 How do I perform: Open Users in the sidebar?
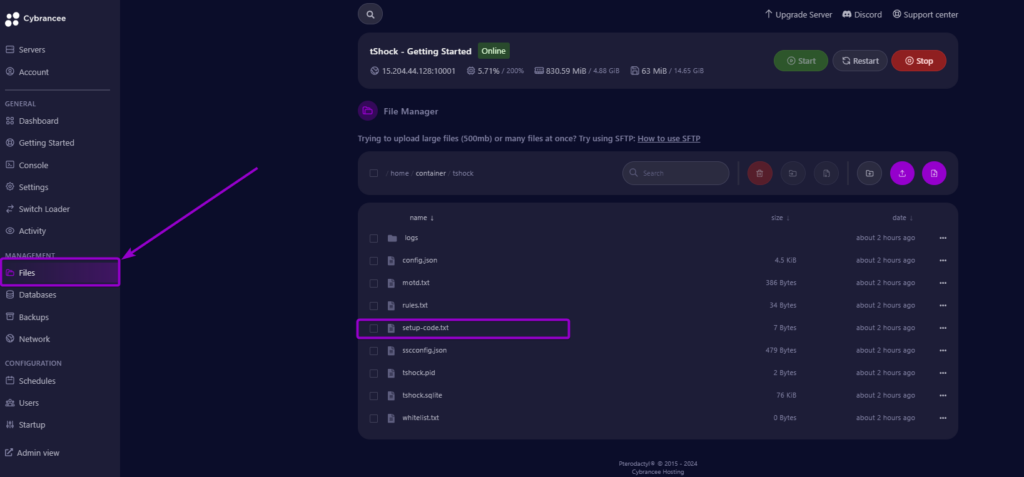pyautogui.click(x=22, y=403)
